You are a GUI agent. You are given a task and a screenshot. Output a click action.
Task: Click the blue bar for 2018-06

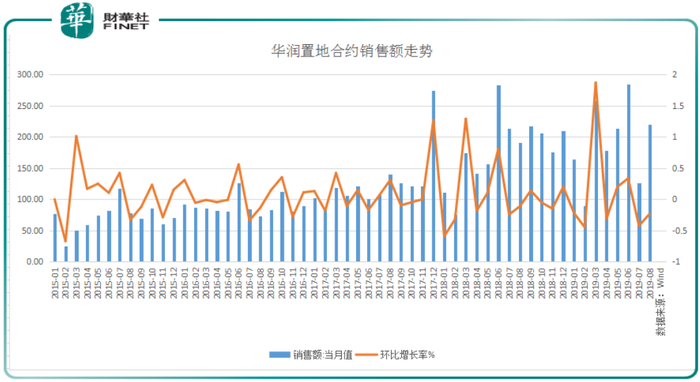point(499,174)
